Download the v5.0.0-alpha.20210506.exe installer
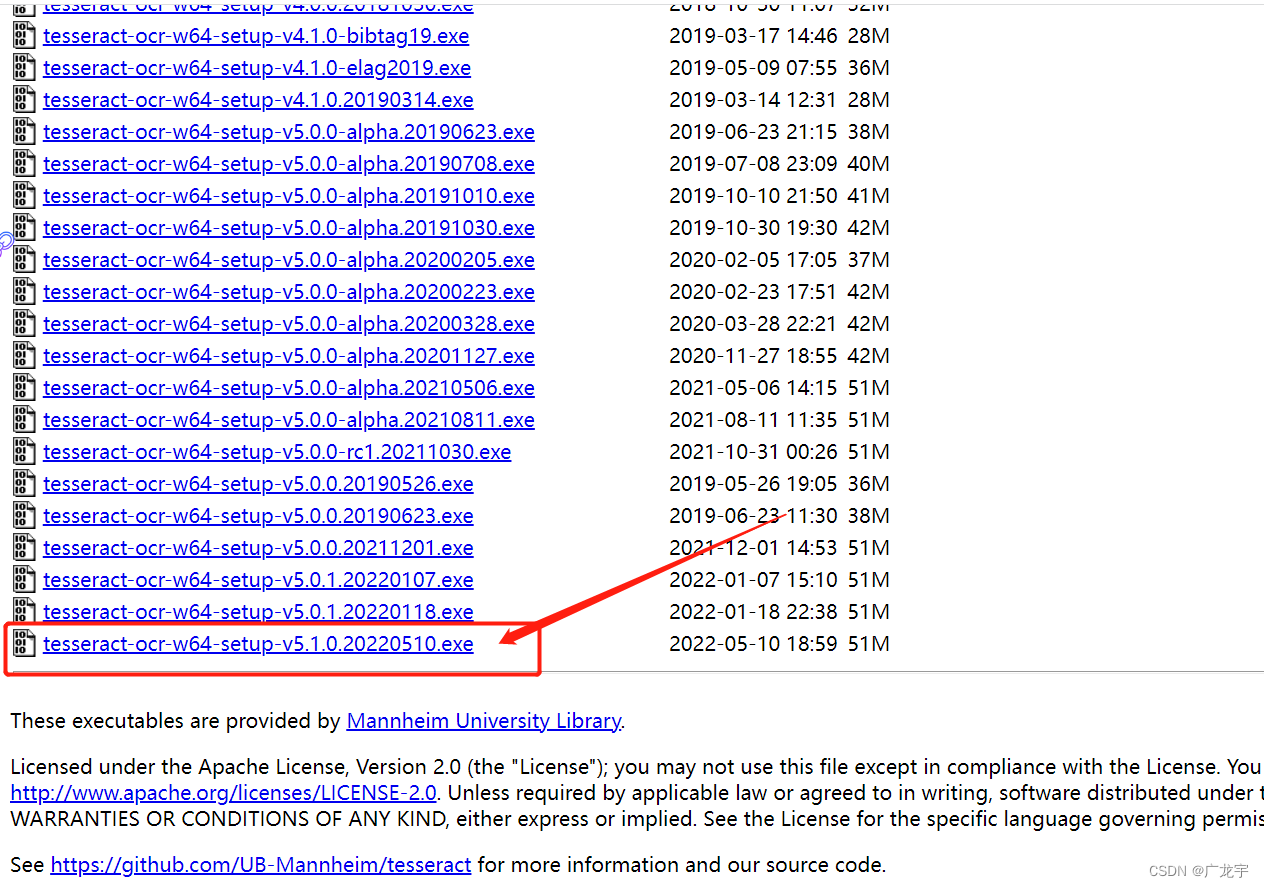The image size is (1264, 887). coord(289,388)
